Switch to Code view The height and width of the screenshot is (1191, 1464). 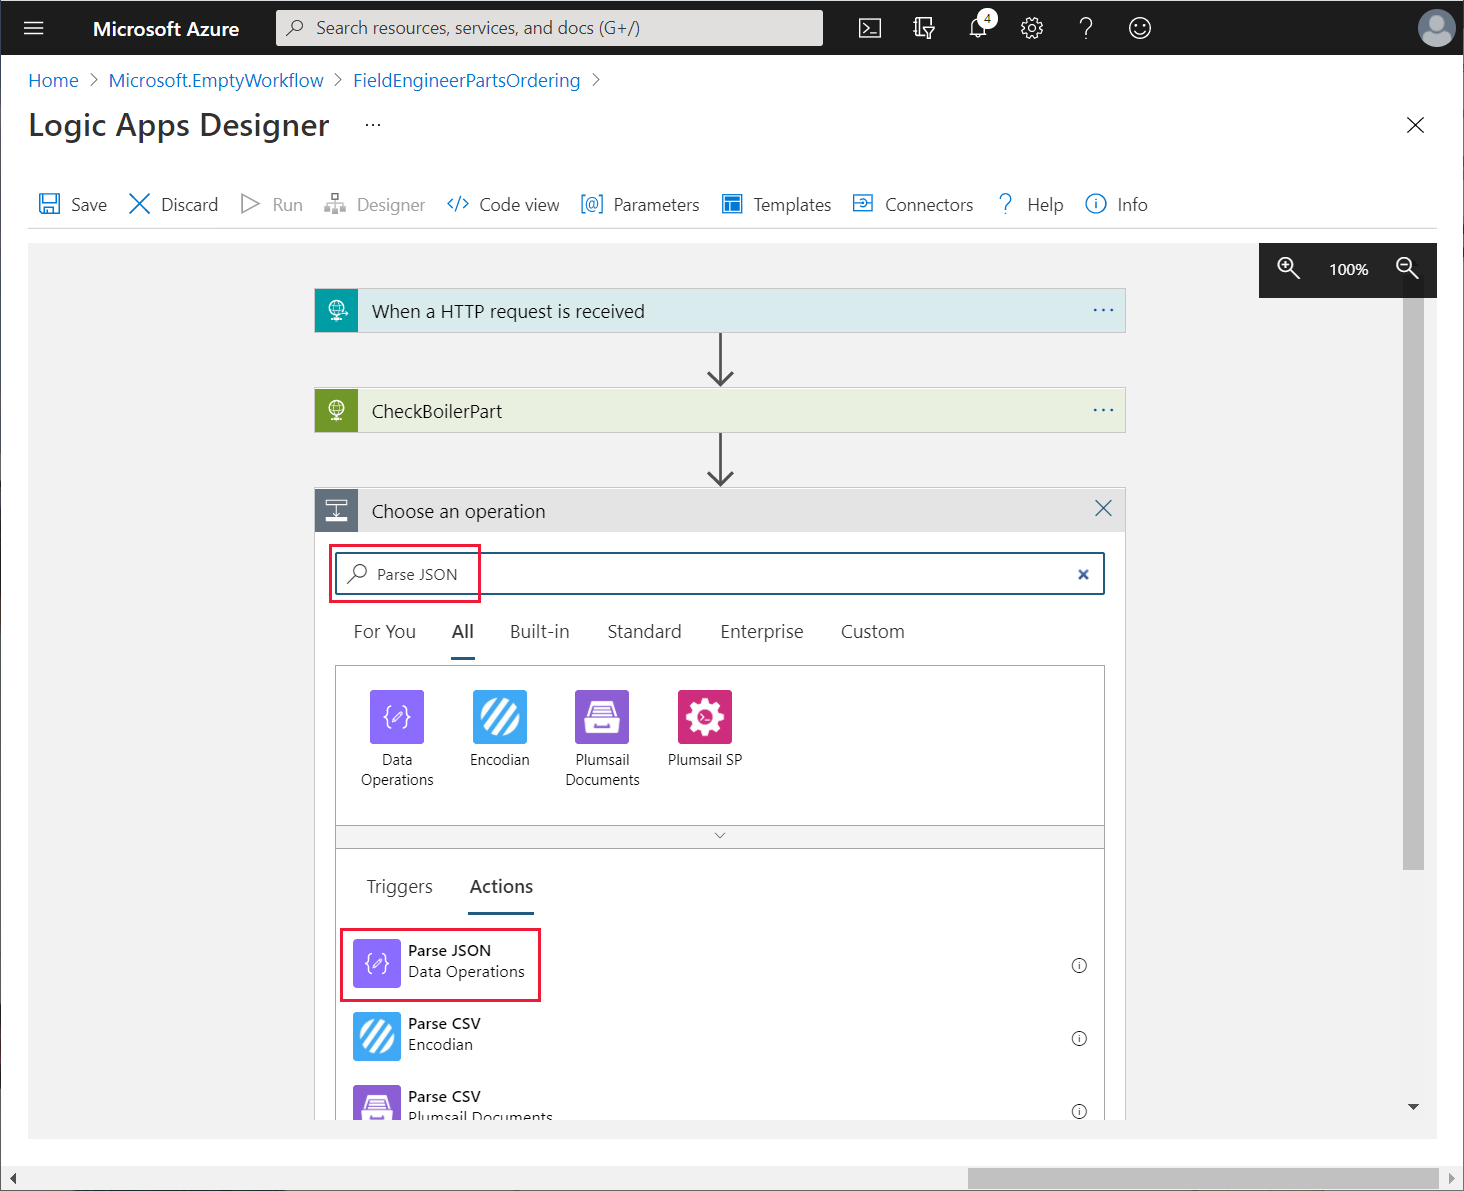pos(503,204)
